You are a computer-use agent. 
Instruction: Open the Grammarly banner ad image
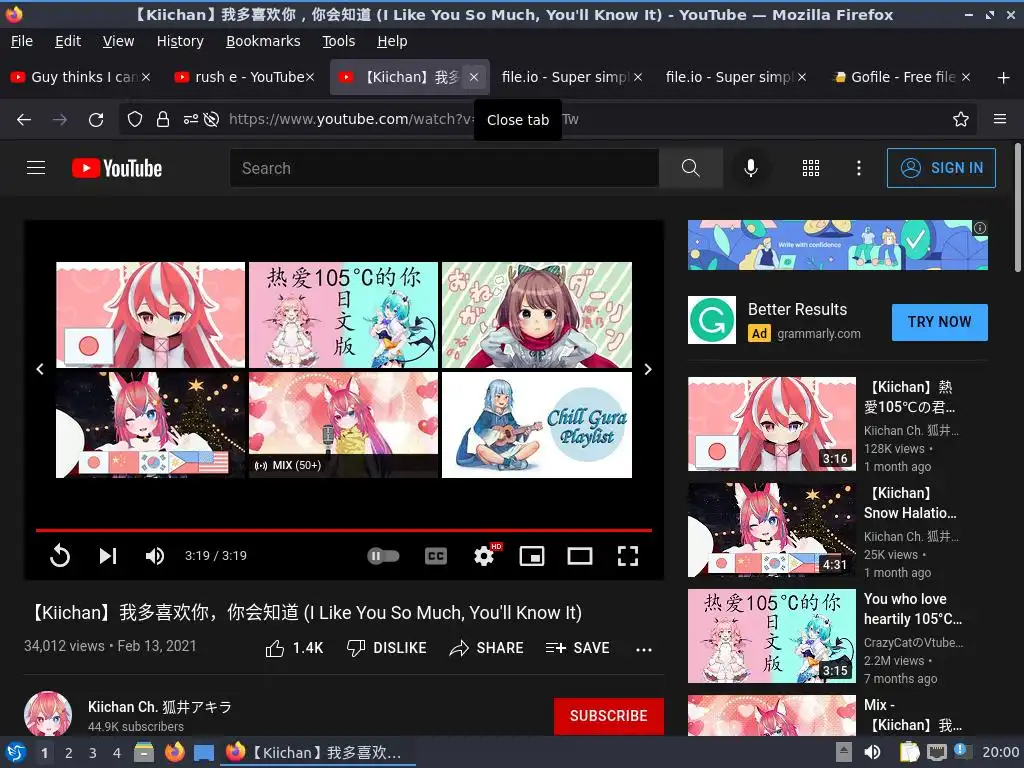[x=838, y=245]
